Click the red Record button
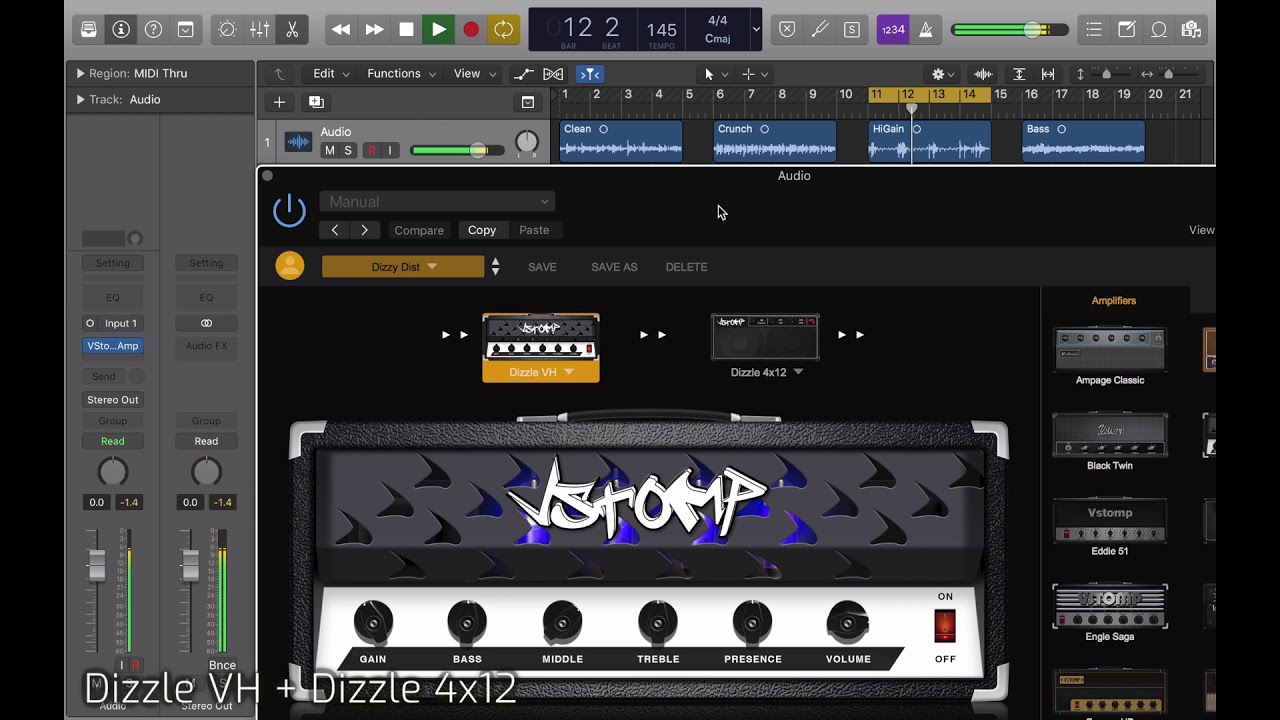The height and width of the screenshot is (720, 1280). click(x=470, y=29)
